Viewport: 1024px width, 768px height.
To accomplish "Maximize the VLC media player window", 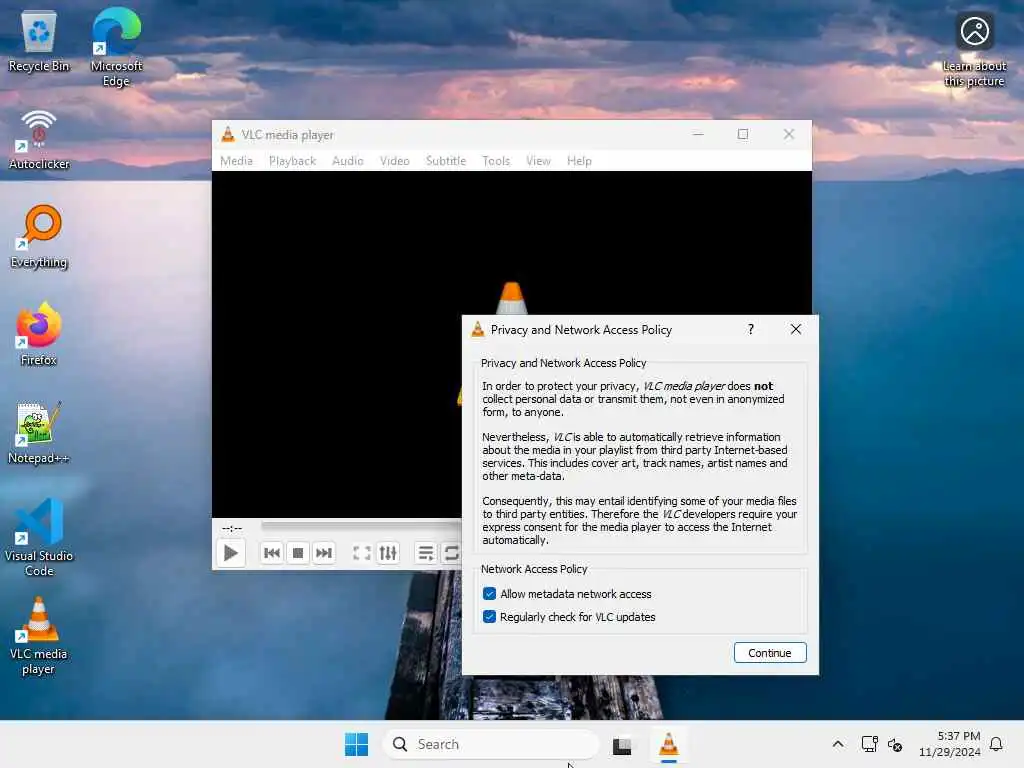I will coord(743,135).
